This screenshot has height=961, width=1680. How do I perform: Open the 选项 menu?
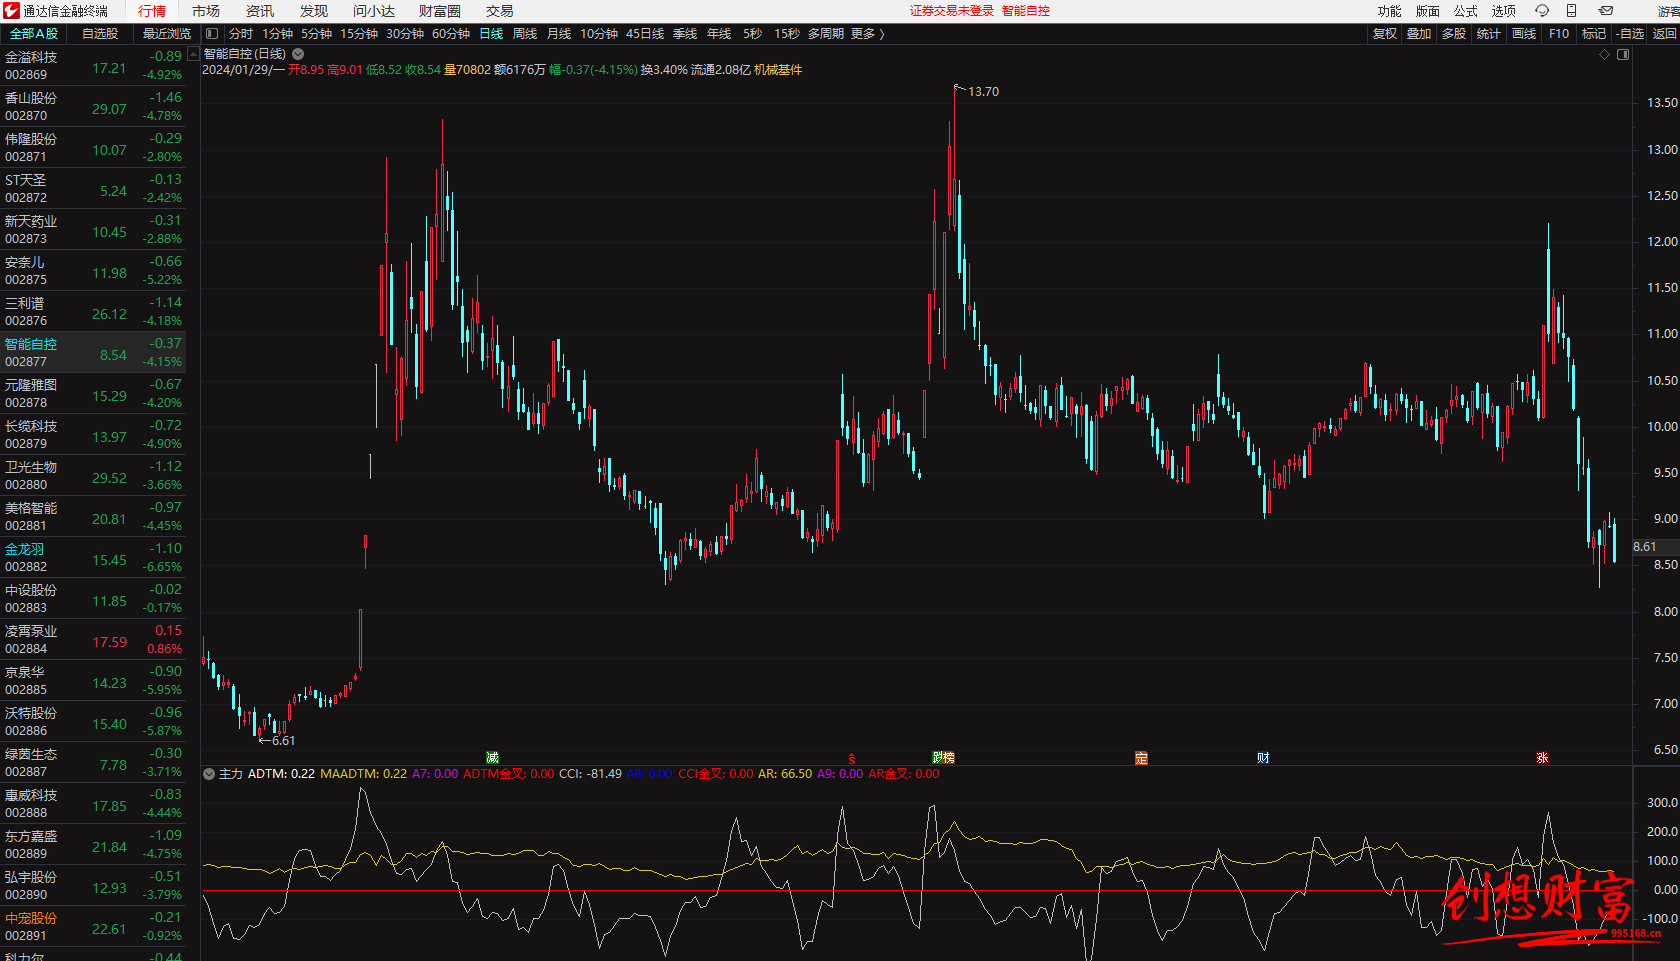1504,11
